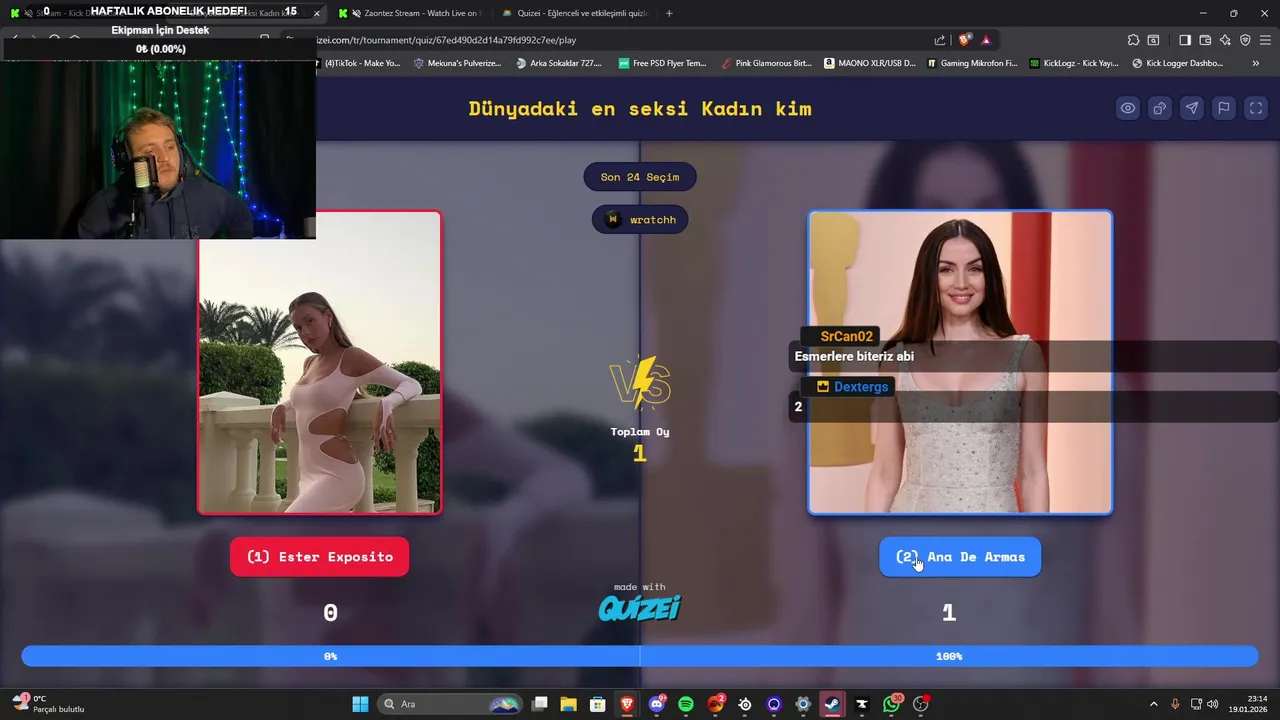Open the Arka Sokaklar 727 bookmark
Image resolution: width=1280 pixels, height=720 pixels.
click(x=558, y=63)
